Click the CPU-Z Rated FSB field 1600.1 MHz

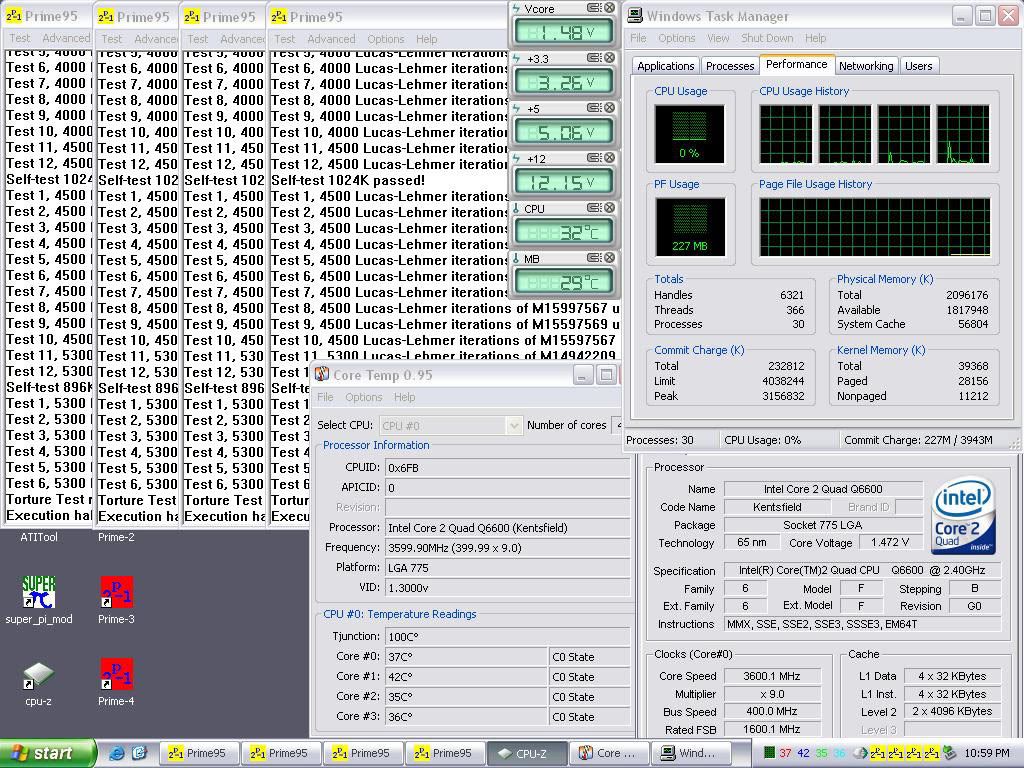(x=771, y=729)
